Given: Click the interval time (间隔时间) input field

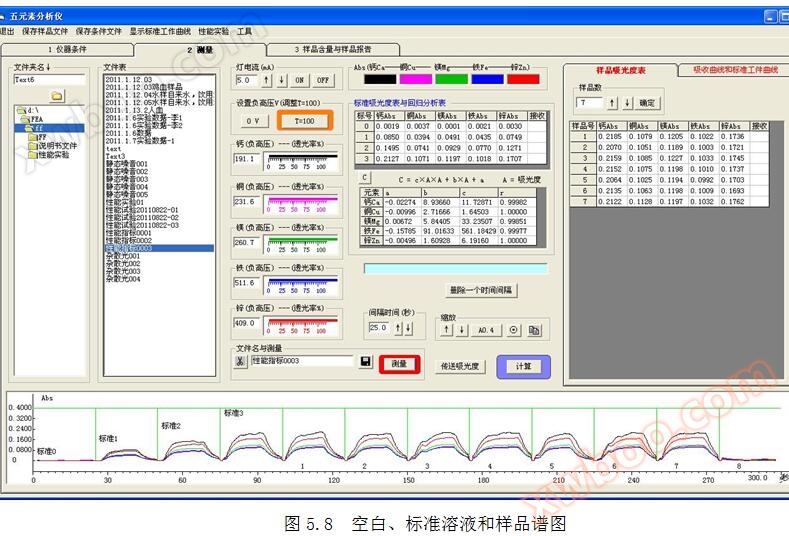Looking at the screenshot, I should [x=378, y=328].
